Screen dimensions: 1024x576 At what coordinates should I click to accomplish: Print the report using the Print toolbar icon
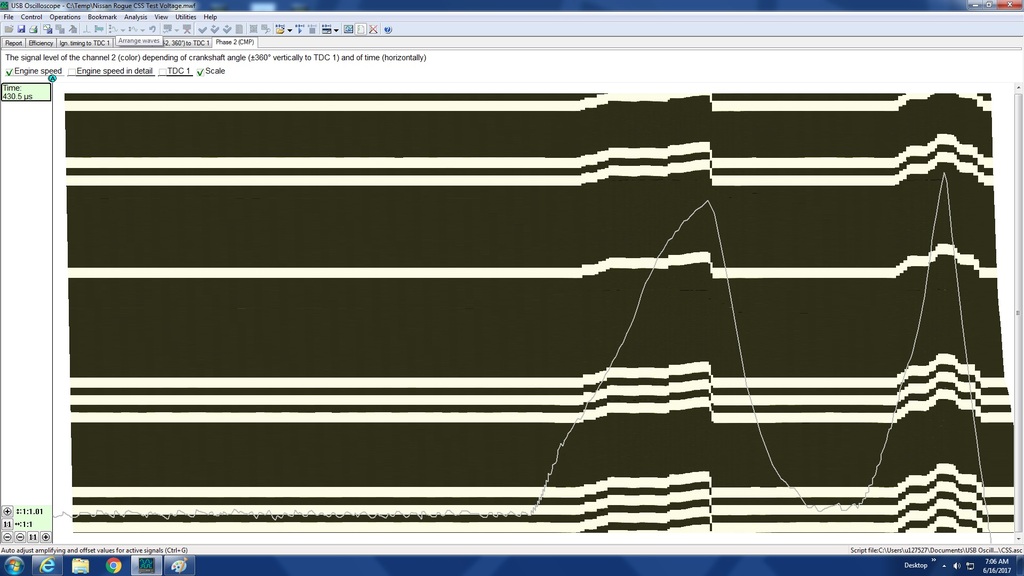(33, 29)
